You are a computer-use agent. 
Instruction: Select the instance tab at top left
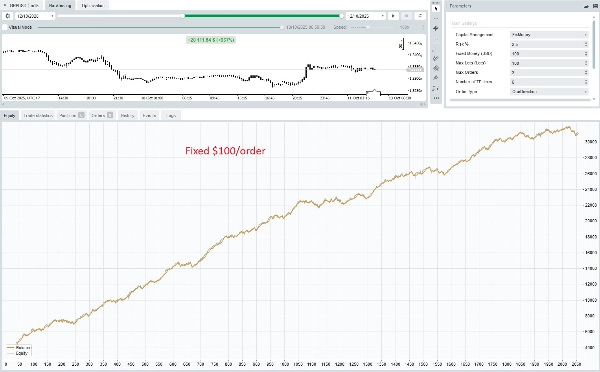(21, 5)
